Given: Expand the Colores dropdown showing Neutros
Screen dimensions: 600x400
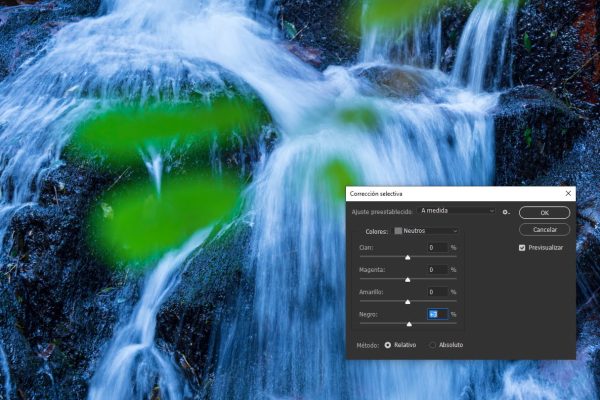Looking at the screenshot, I should click(x=427, y=230).
